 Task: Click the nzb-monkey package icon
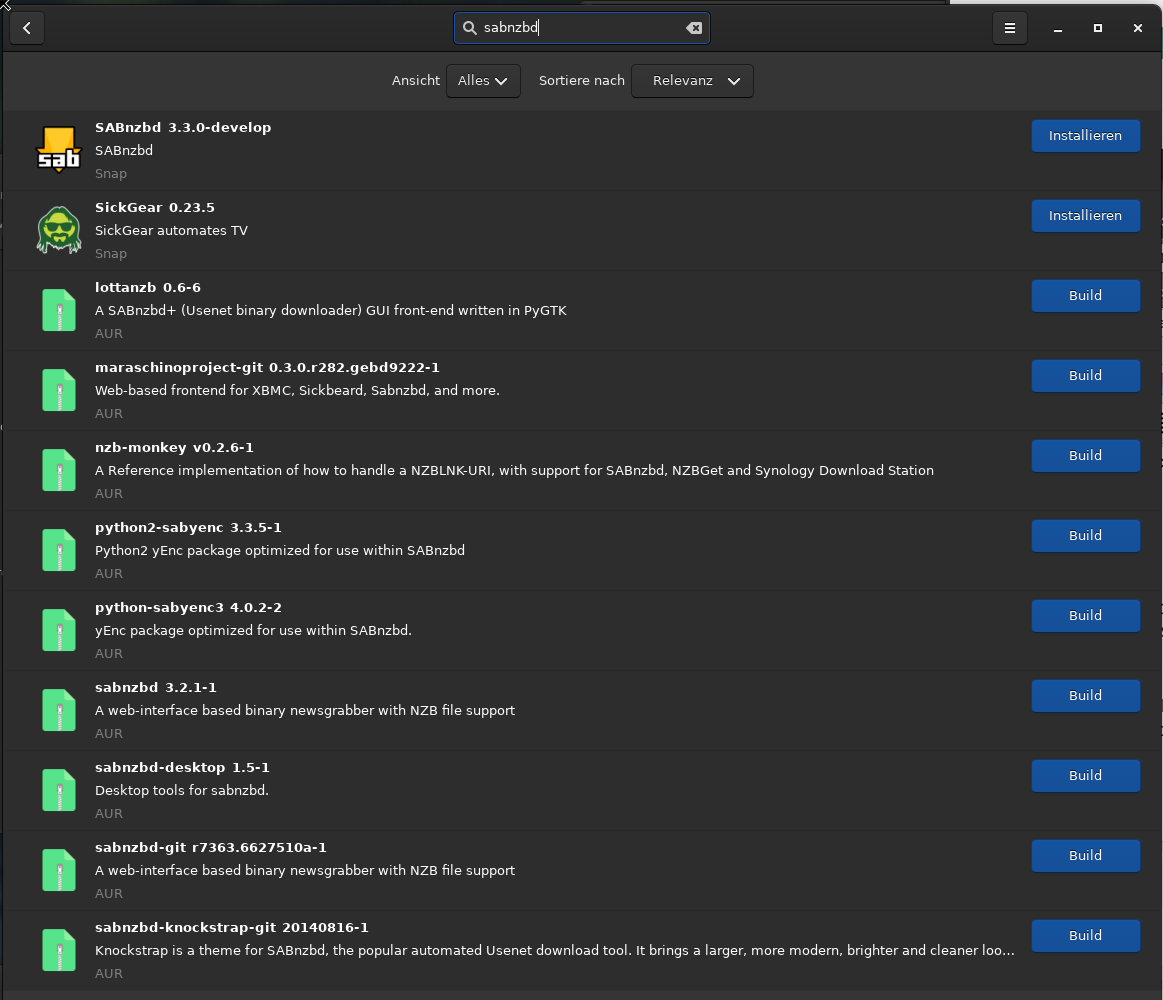click(x=59, y=470)
